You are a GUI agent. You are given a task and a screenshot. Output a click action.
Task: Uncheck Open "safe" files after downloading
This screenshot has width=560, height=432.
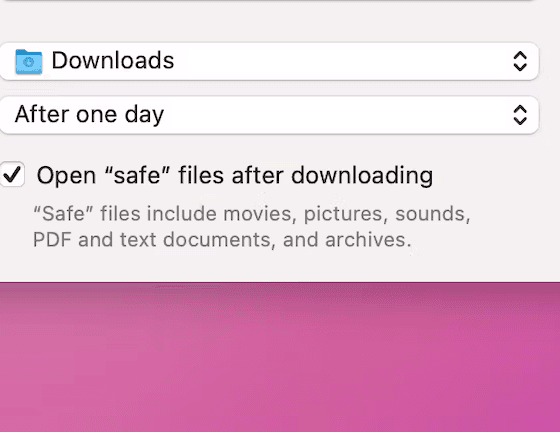(x=12, y=174)
